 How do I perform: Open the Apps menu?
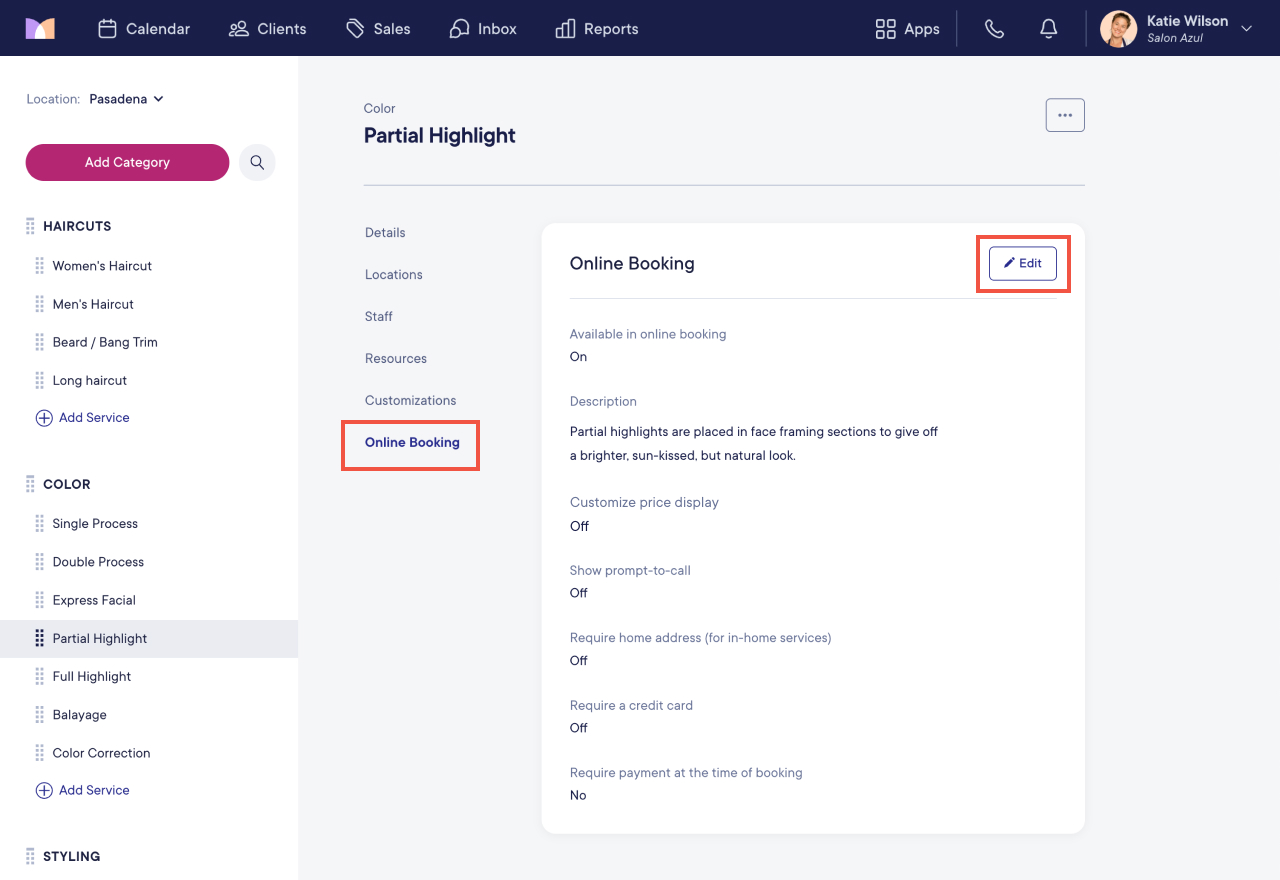(x=907, y=29)
